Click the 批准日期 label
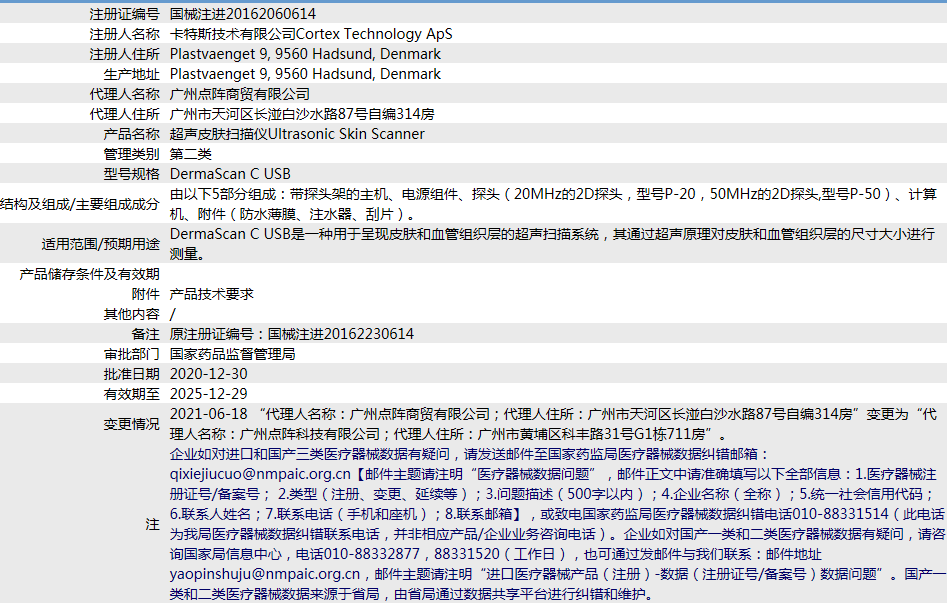This screenshot has width=950, height=604. pyautogui.click(x=131, y=374)
